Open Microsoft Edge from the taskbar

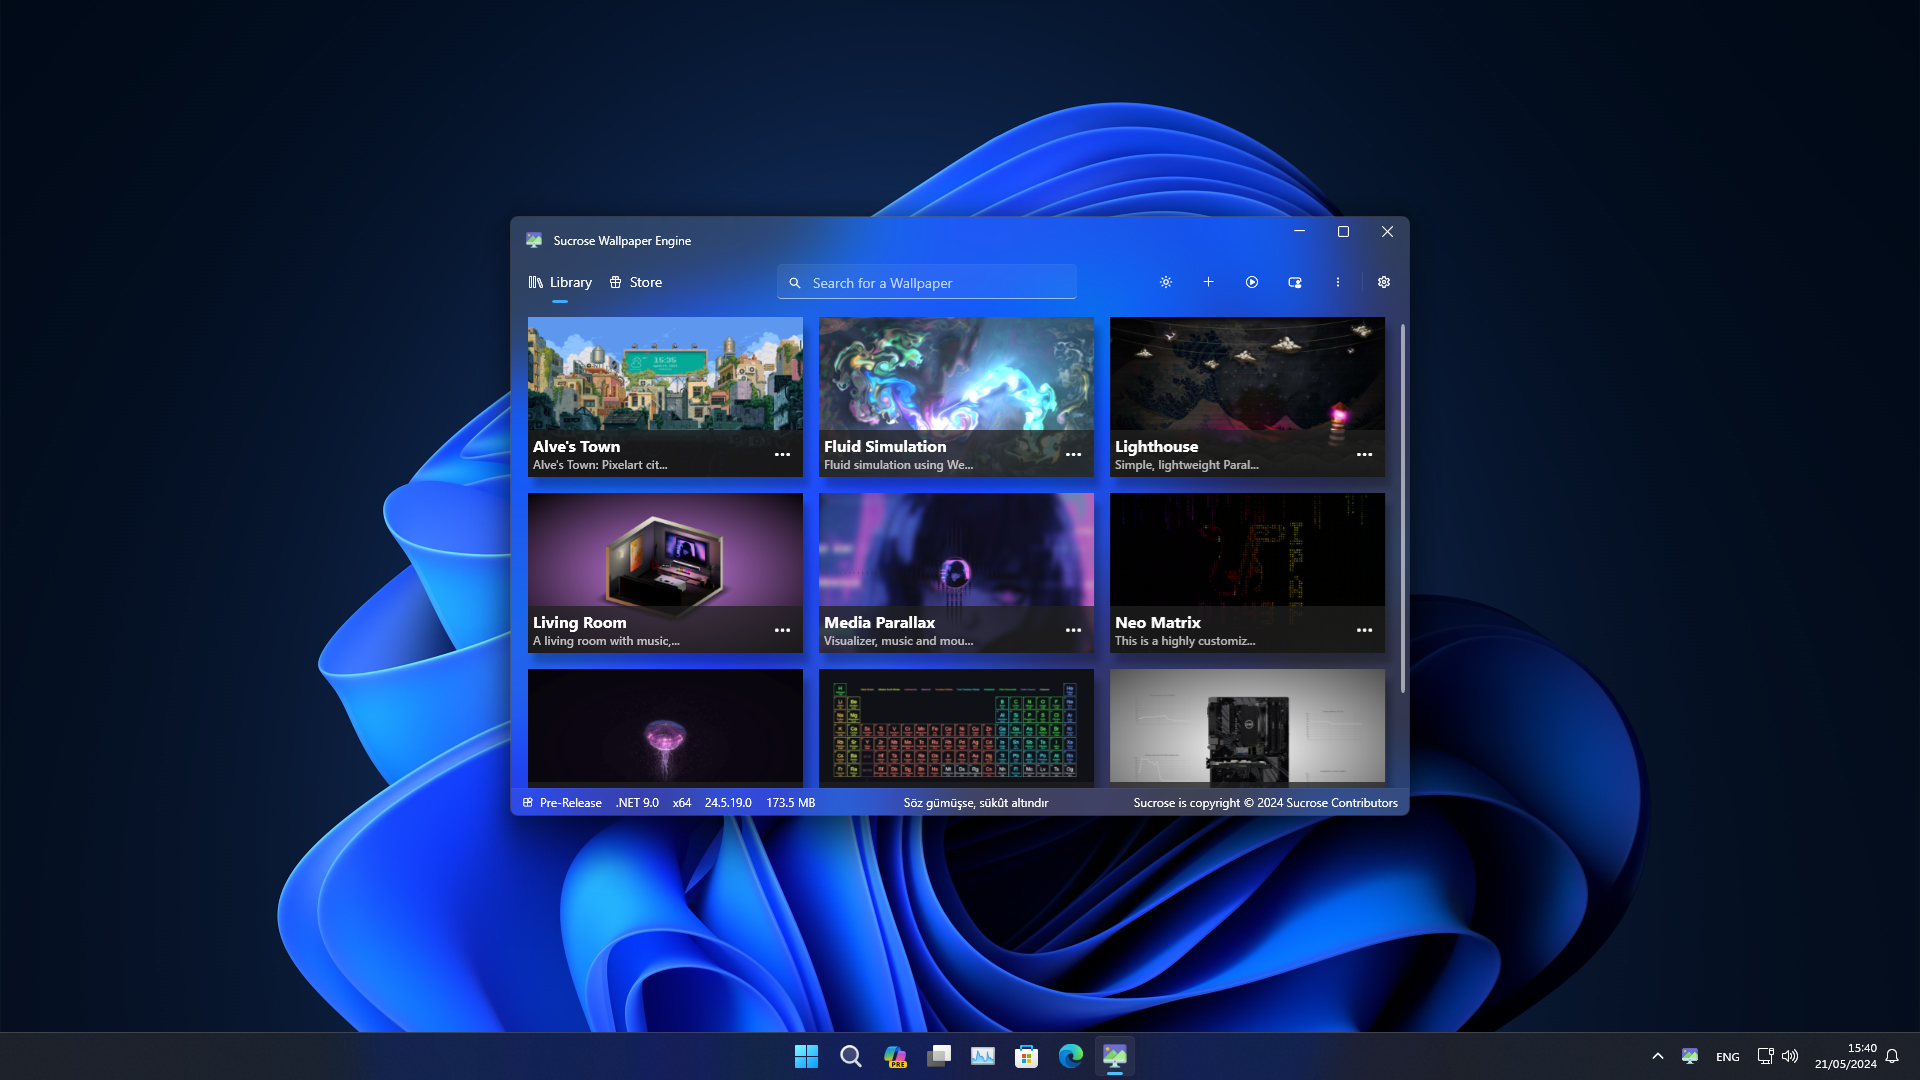tap(1070, 1056)
